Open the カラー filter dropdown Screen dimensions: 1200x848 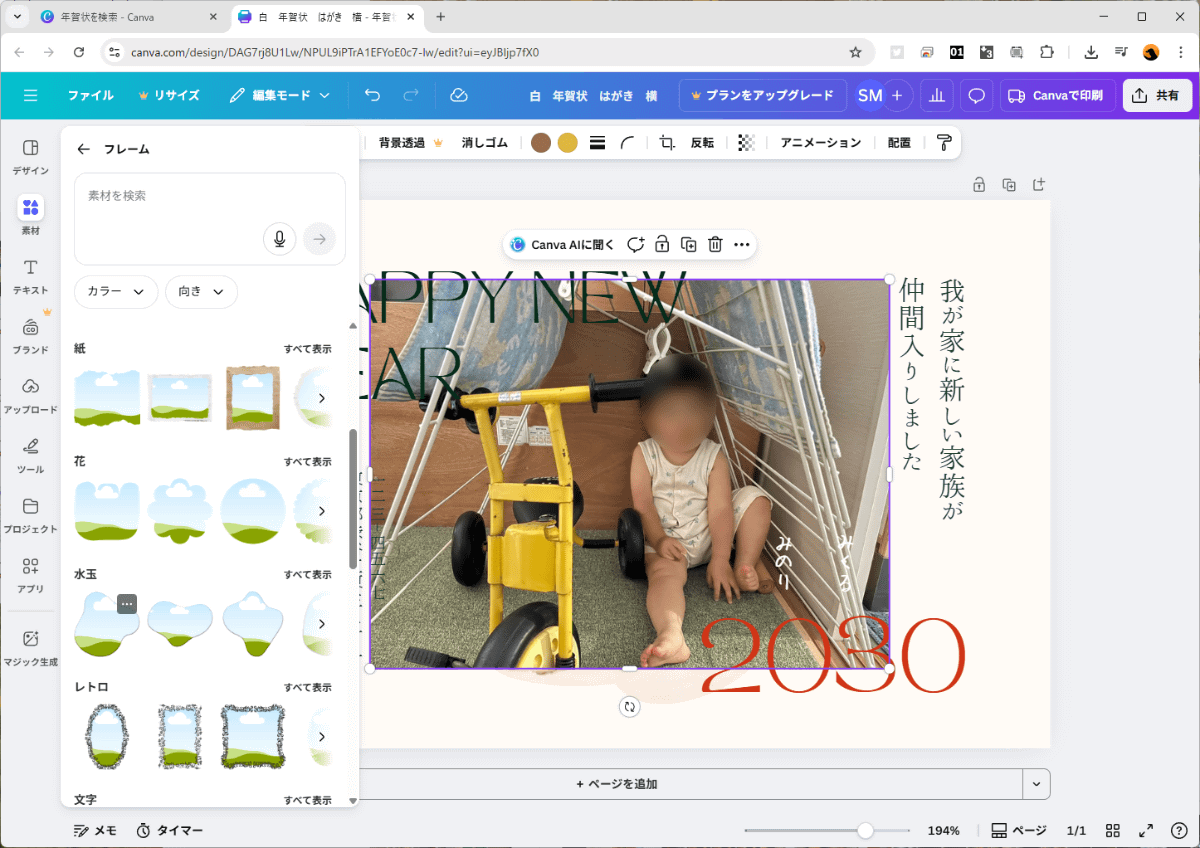116,291
